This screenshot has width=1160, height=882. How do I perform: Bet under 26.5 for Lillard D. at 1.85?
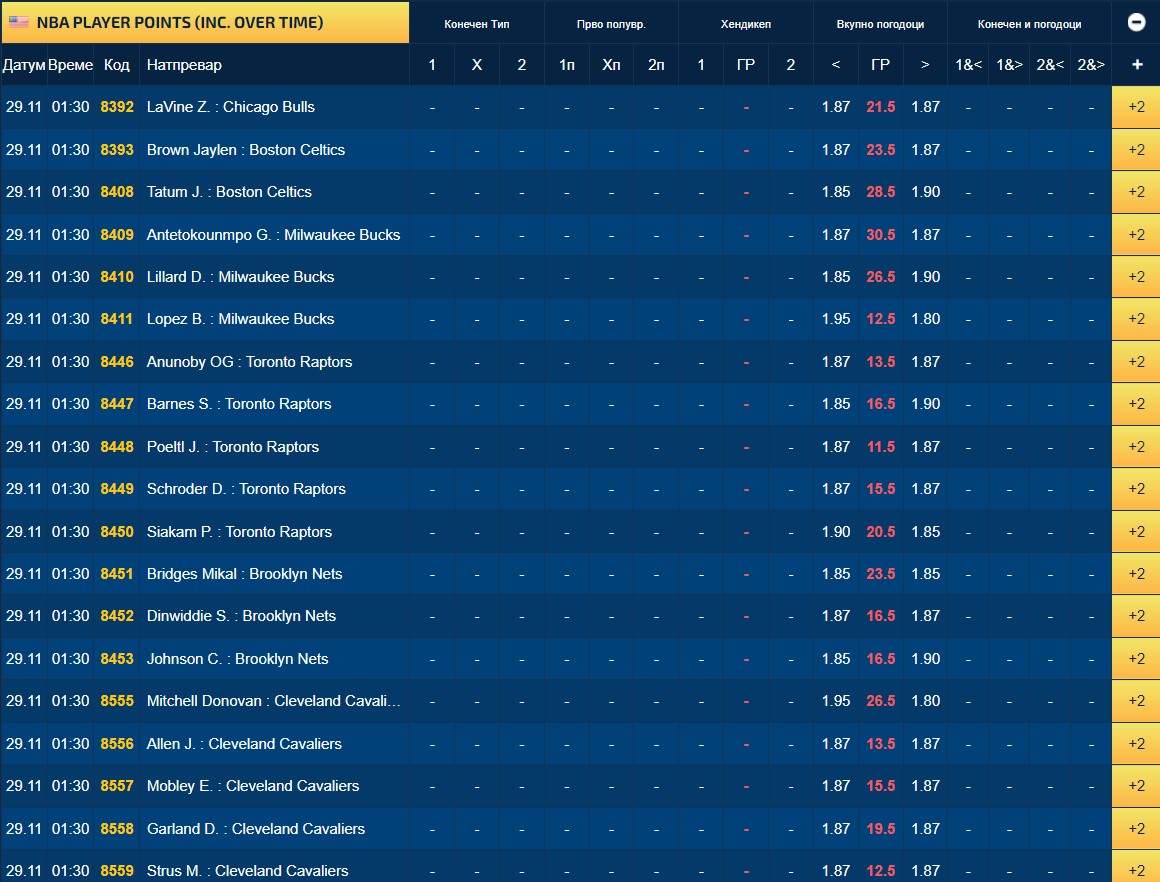point(836,277)
